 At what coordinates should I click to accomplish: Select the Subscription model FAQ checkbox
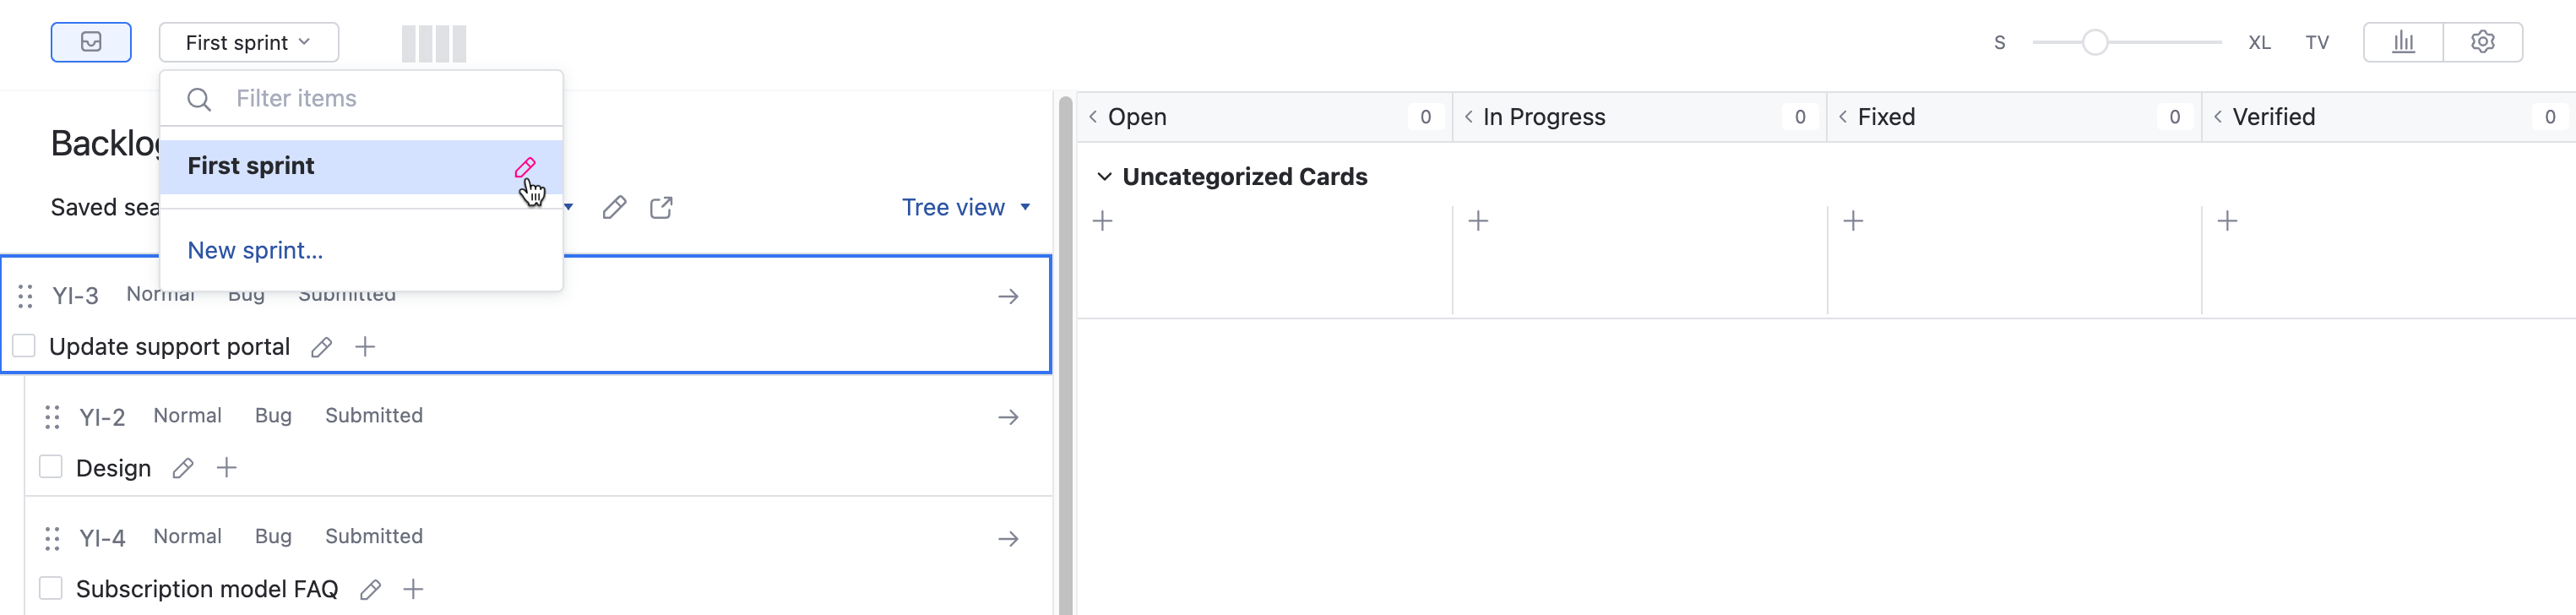point(51,588)
